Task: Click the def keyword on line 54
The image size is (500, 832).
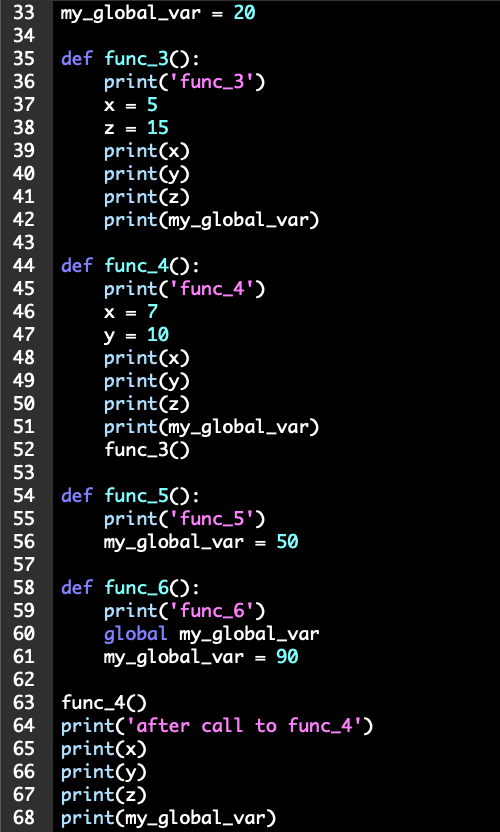Action: click(77, 496)
